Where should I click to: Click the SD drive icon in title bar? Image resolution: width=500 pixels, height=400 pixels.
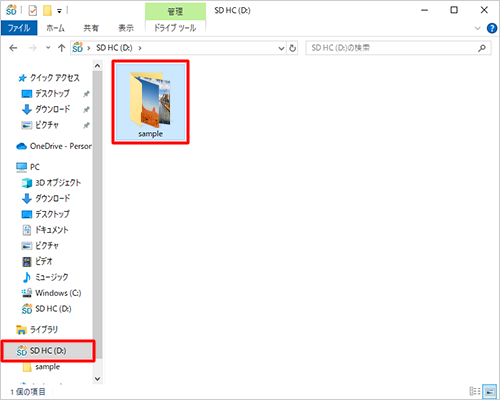tap(11, 10)
